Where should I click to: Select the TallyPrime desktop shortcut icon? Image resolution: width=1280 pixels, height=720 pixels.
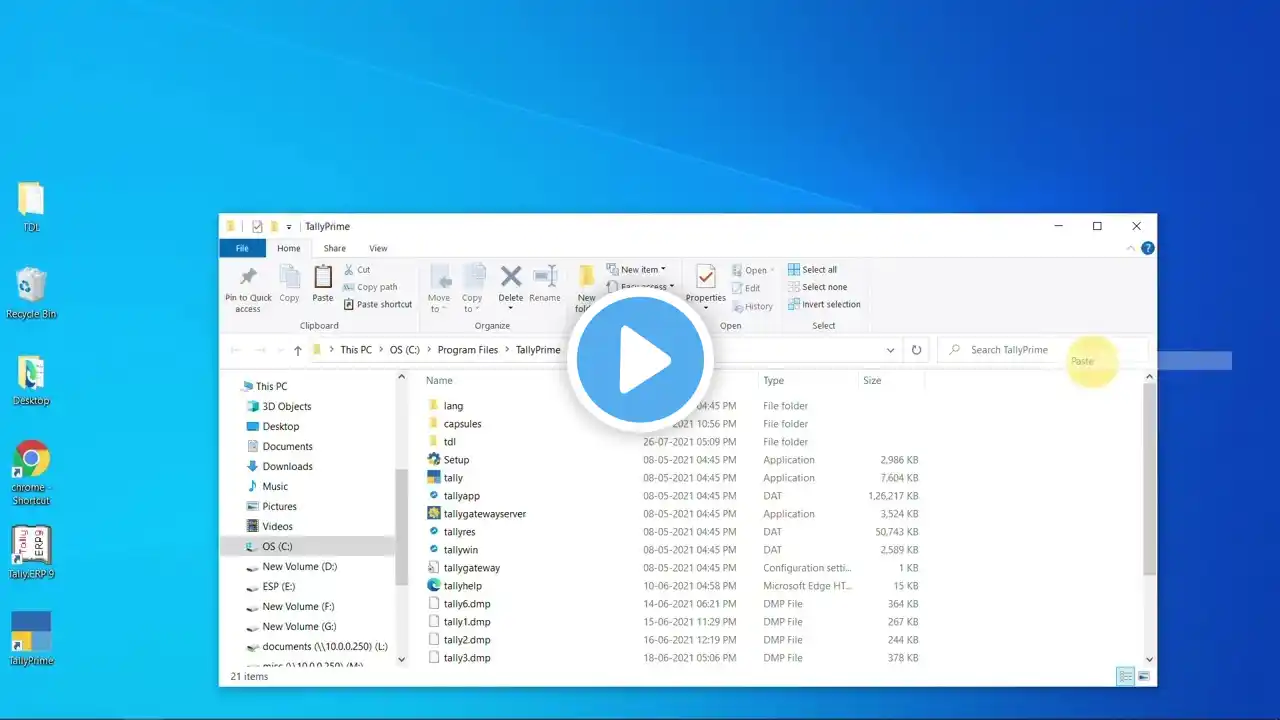point(31,639)
